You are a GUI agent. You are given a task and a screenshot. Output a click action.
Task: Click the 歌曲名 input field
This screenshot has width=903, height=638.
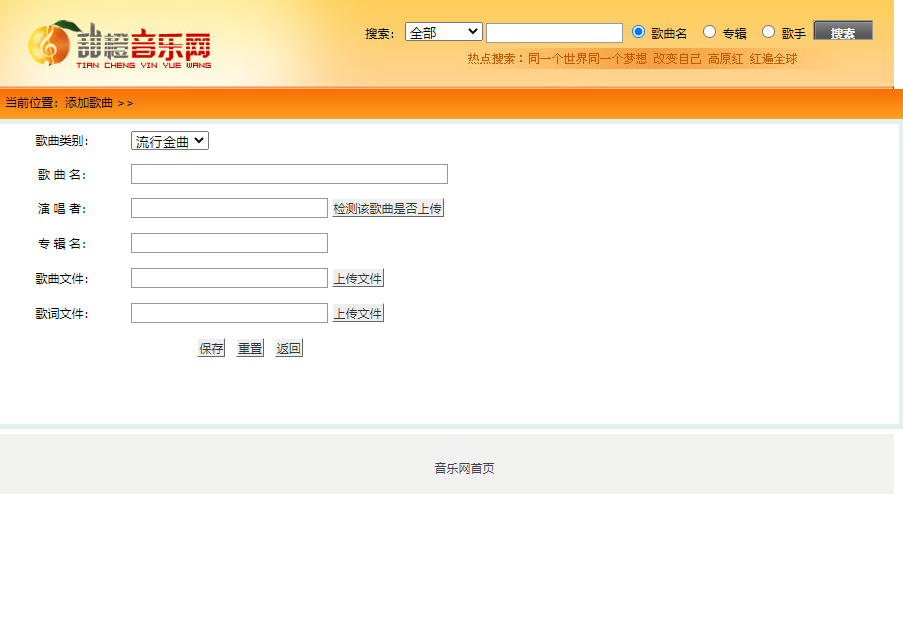coord(288,173)
